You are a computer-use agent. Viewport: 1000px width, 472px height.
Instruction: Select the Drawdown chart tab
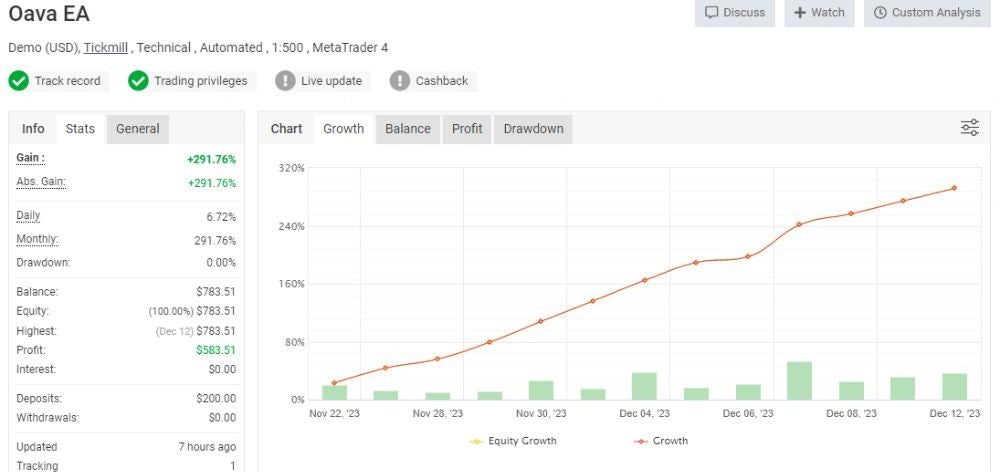533,129
